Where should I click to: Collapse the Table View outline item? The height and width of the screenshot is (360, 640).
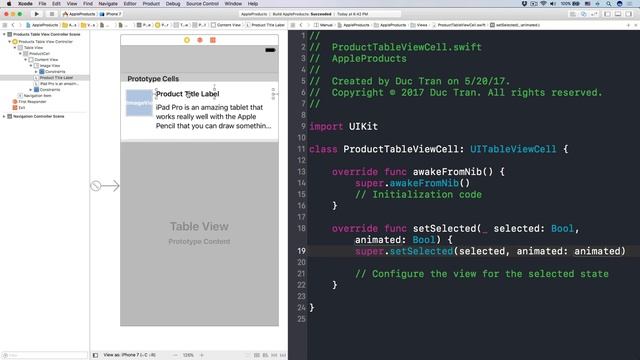(x=15, y=47)
